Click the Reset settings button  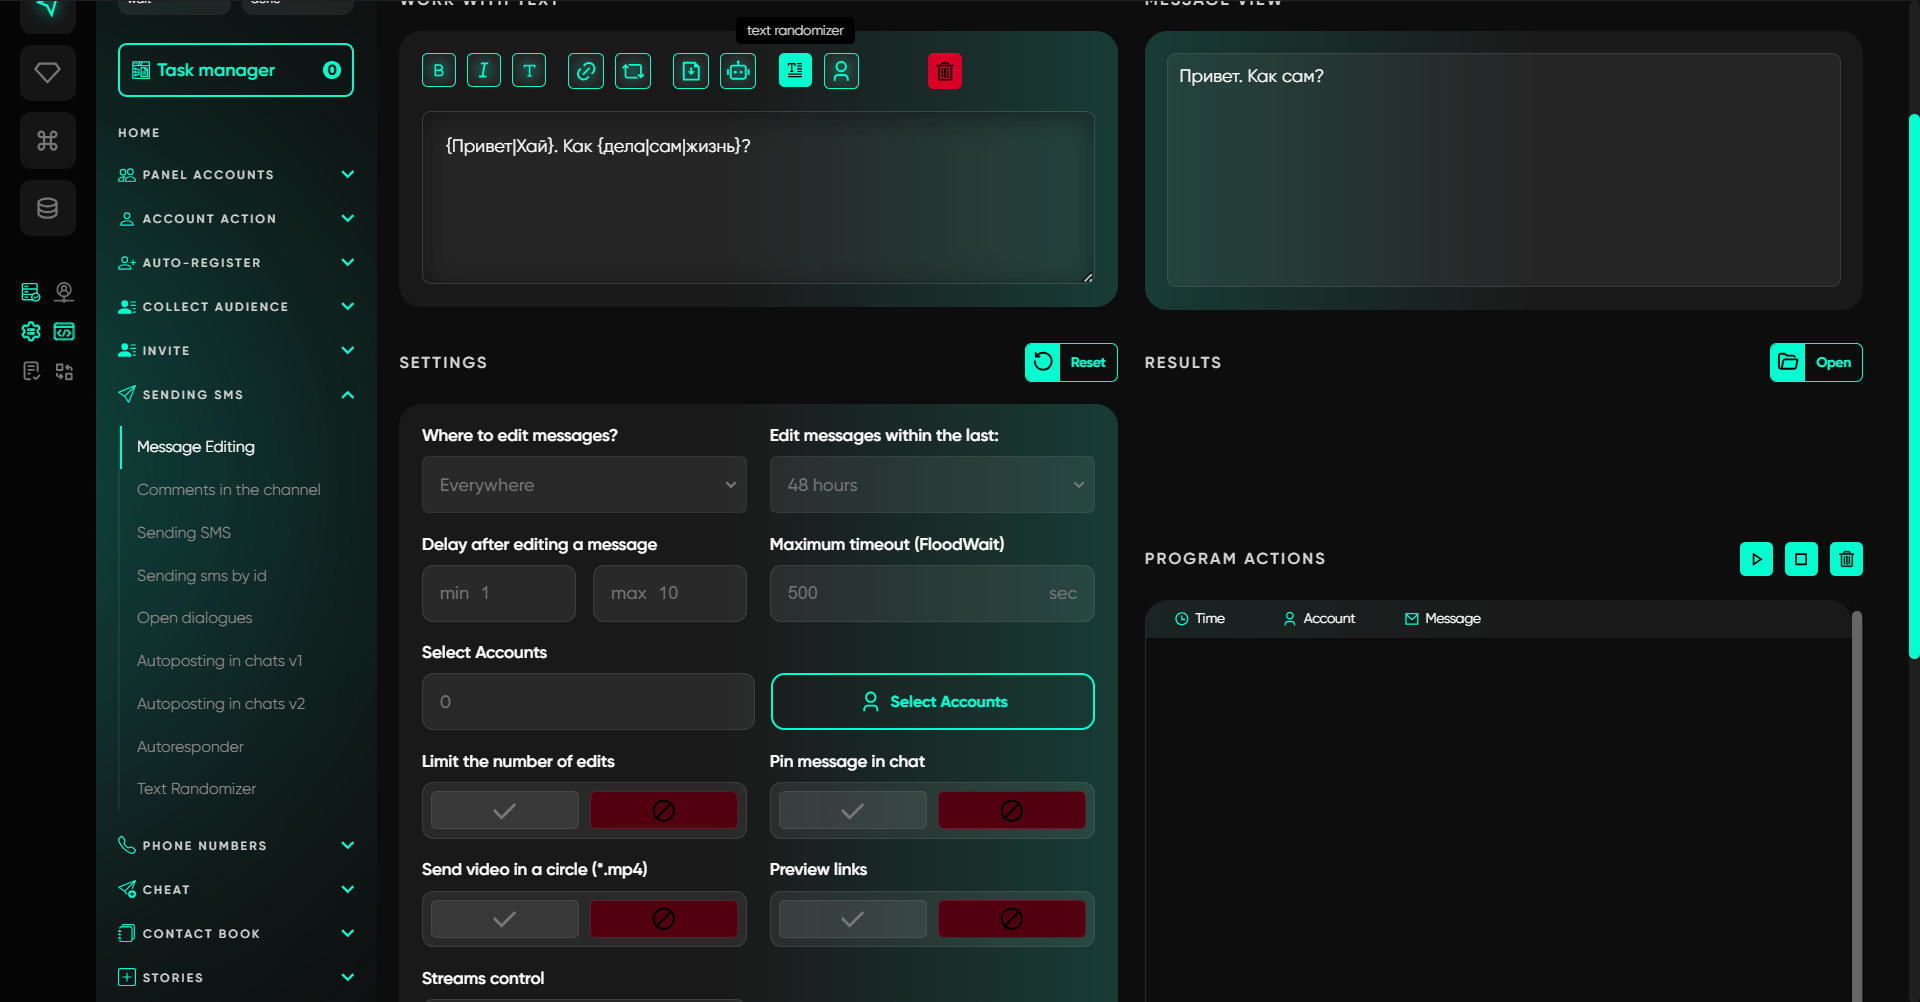[1071, 363]
